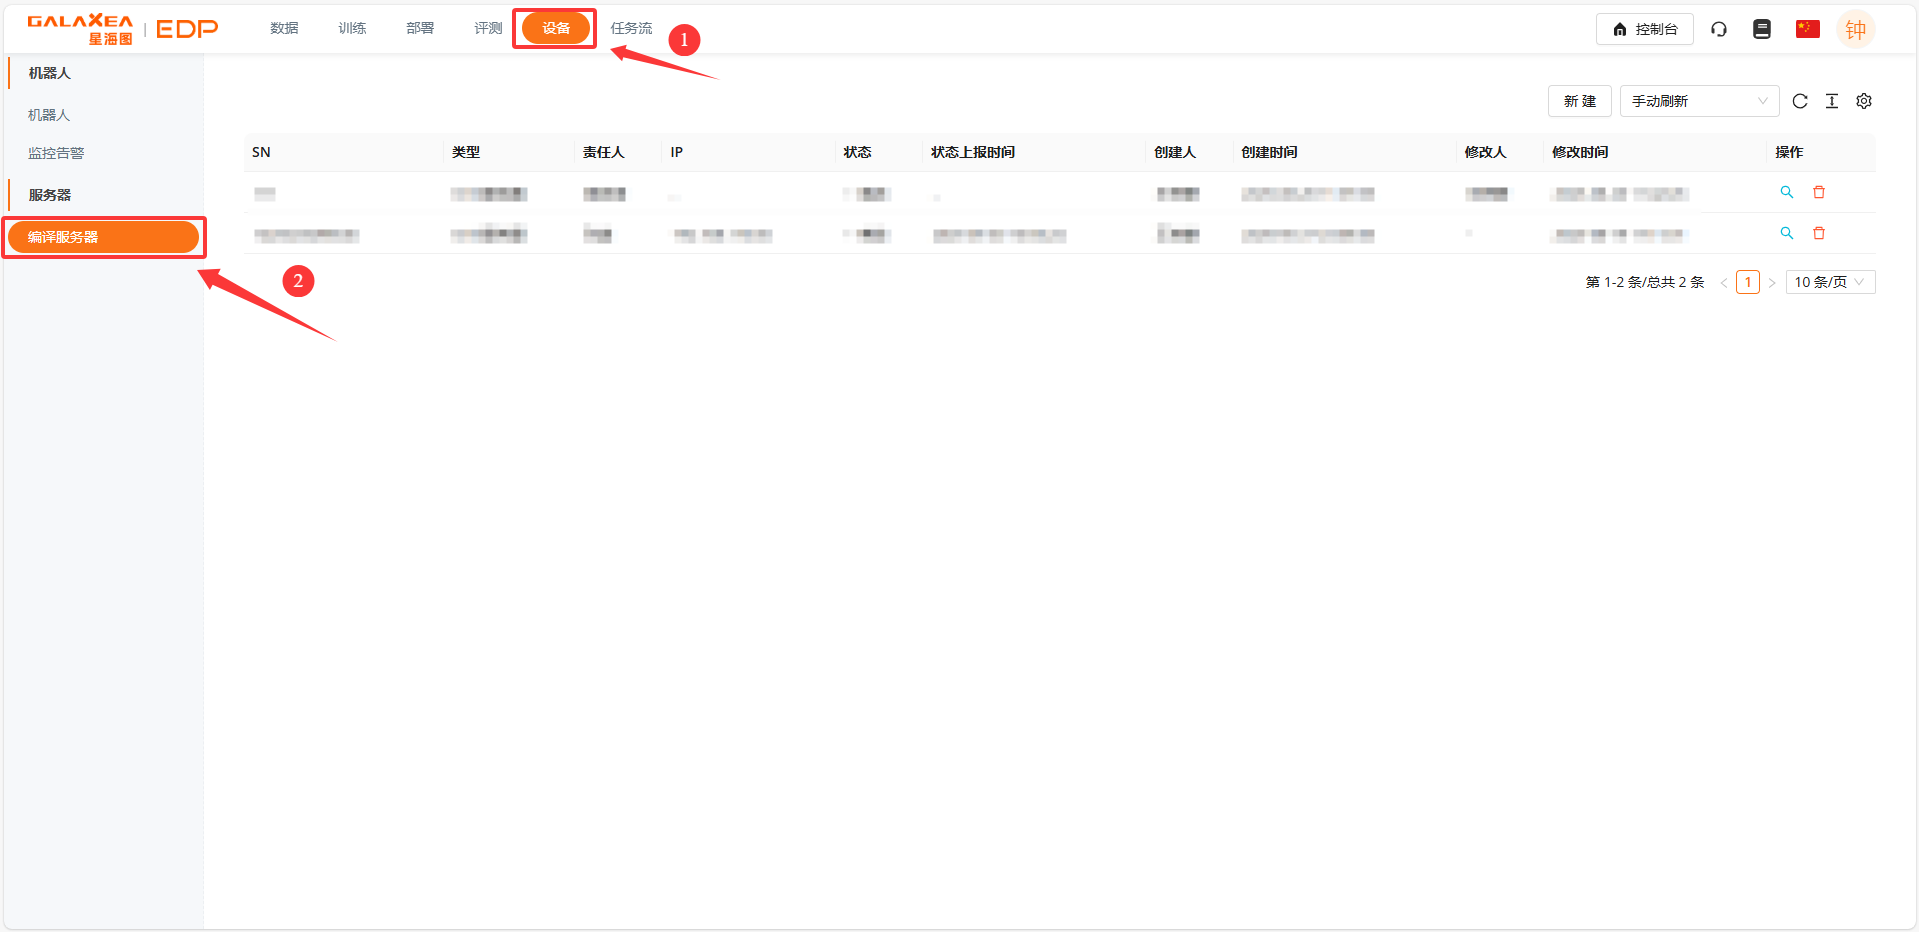Adjust table row density icon
Screen dimensions: 1919x932
point(1832,101)
